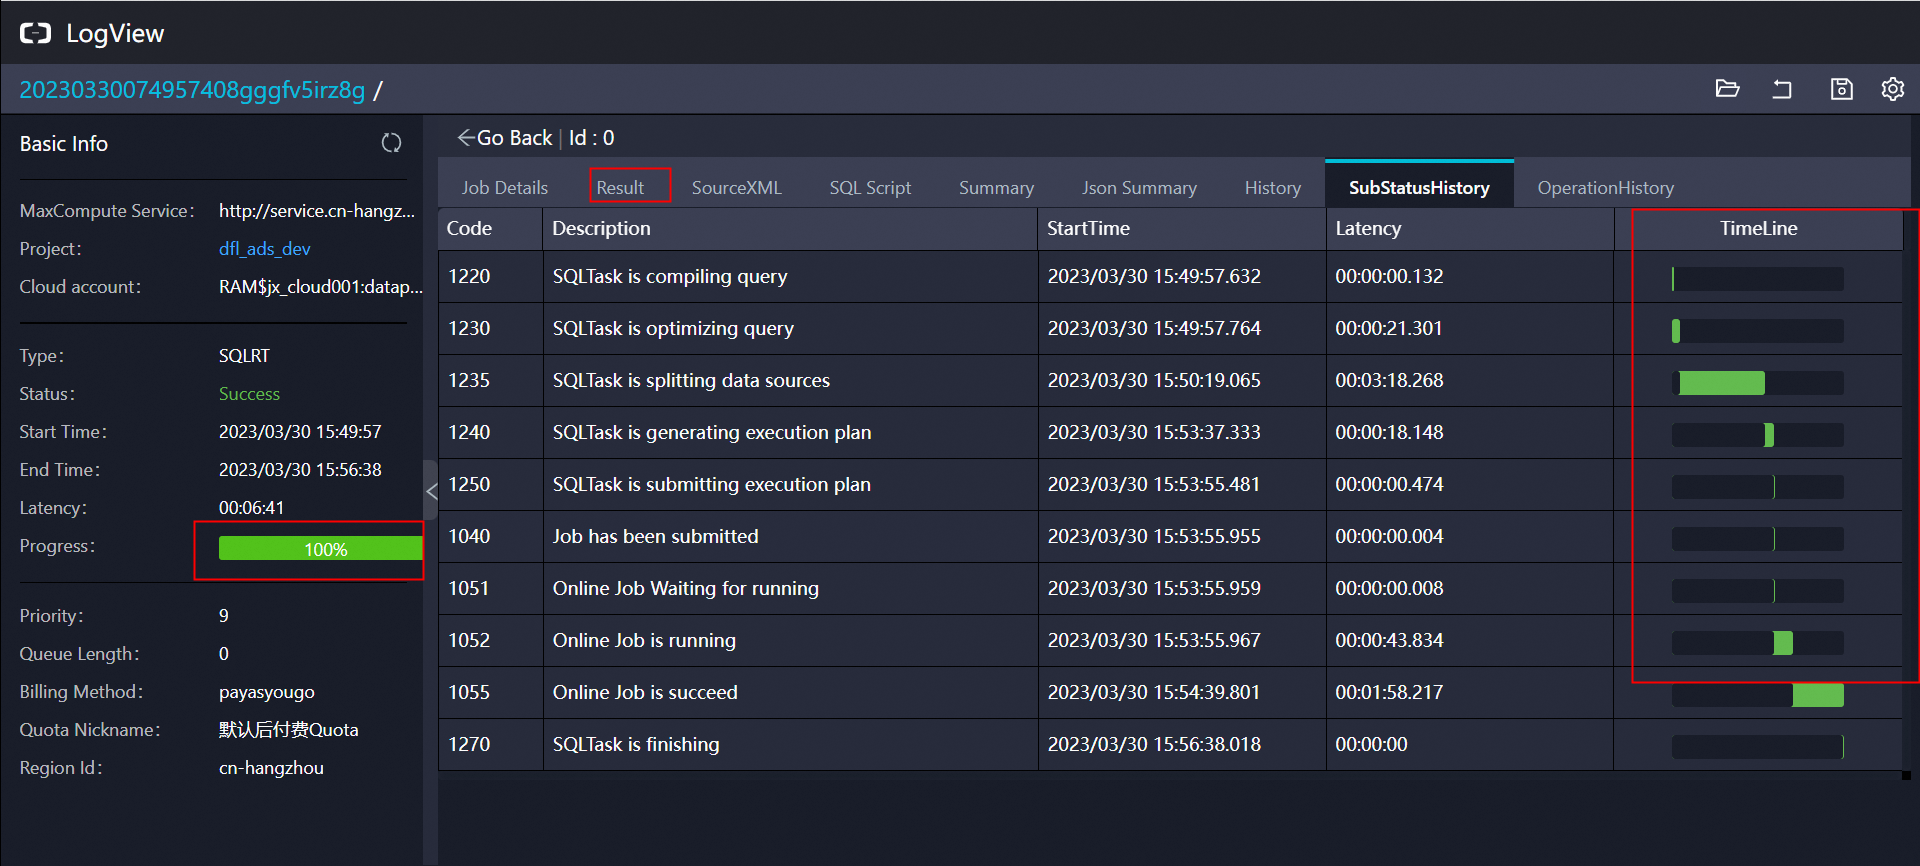Screen dimensions: 1920x866
Task: Click Latency value 00:06:41
Action: 251,508
